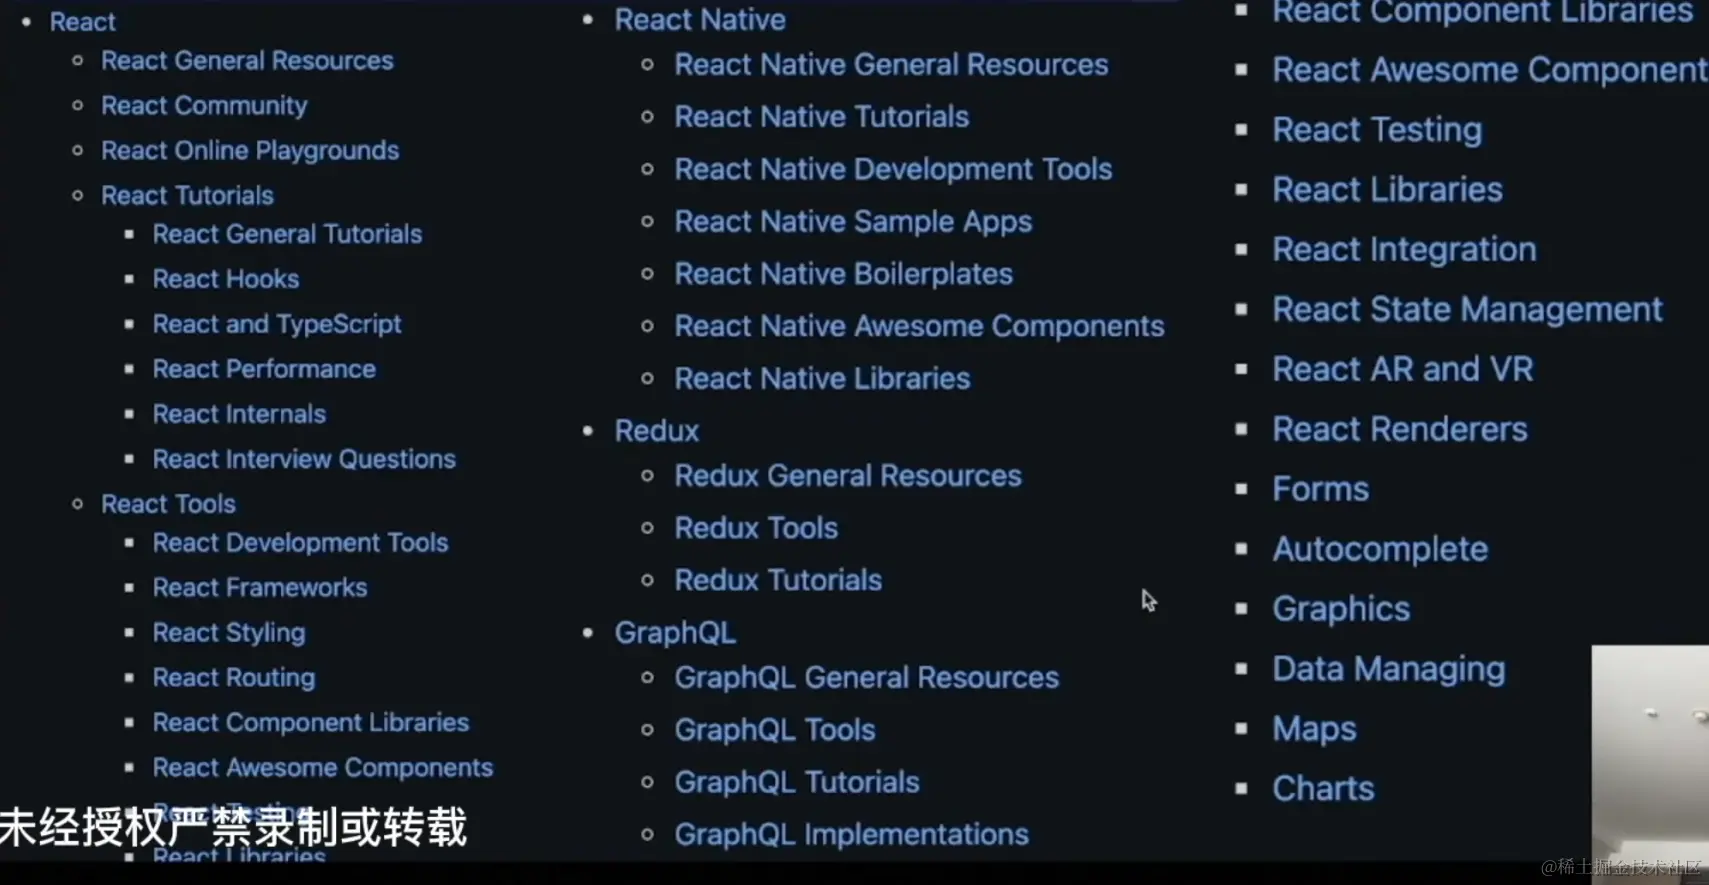Select the React Hooks link
1709x885 pixels.
tap(226, 279)
